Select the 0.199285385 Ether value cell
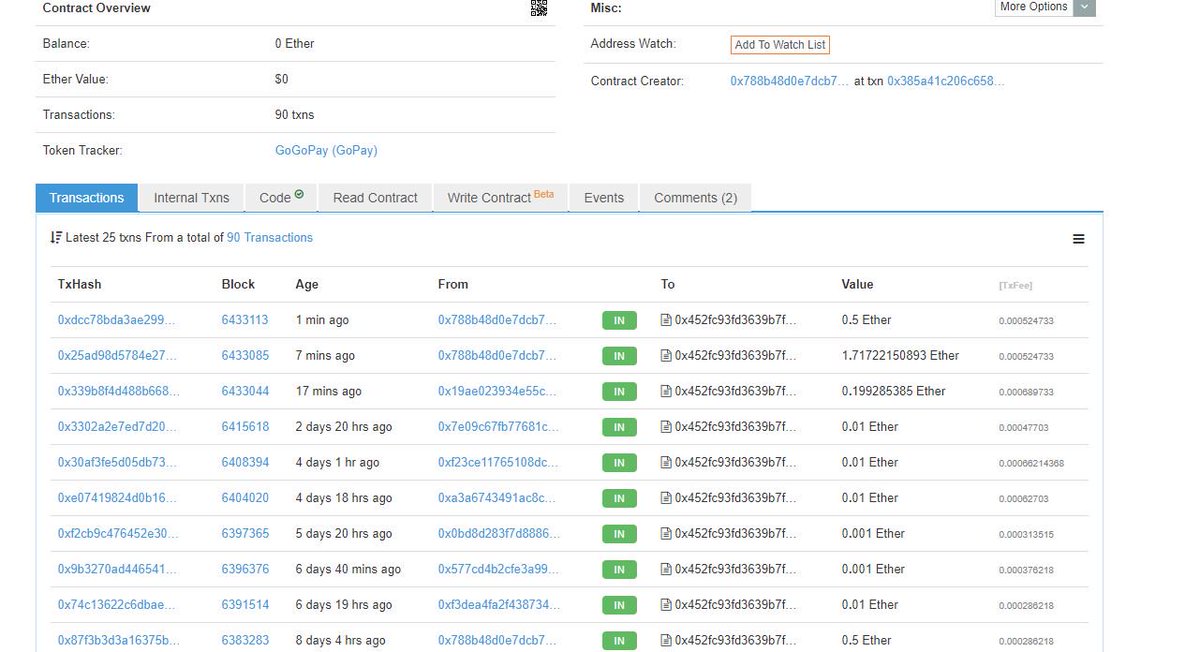This screenshot has width=1200, height=652. [893, 391]
